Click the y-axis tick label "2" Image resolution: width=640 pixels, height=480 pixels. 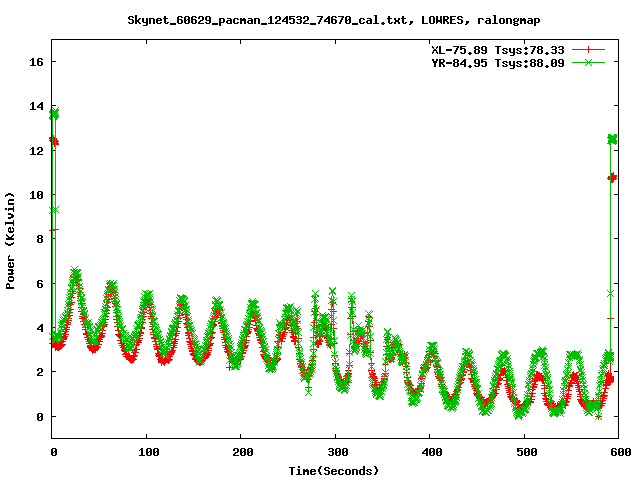[x=40, y=372]
